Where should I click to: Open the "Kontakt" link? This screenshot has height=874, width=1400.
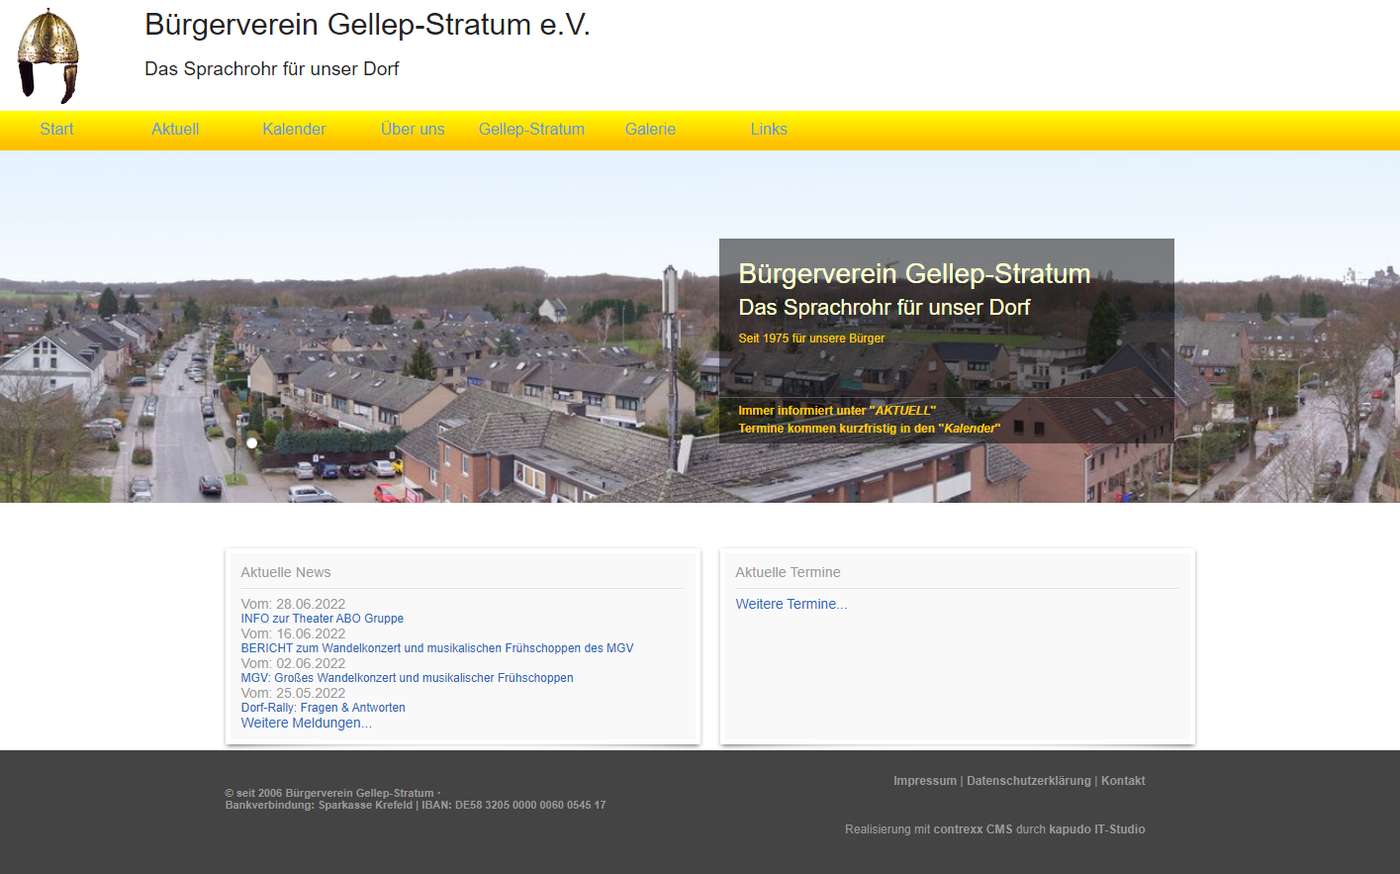1122,780
